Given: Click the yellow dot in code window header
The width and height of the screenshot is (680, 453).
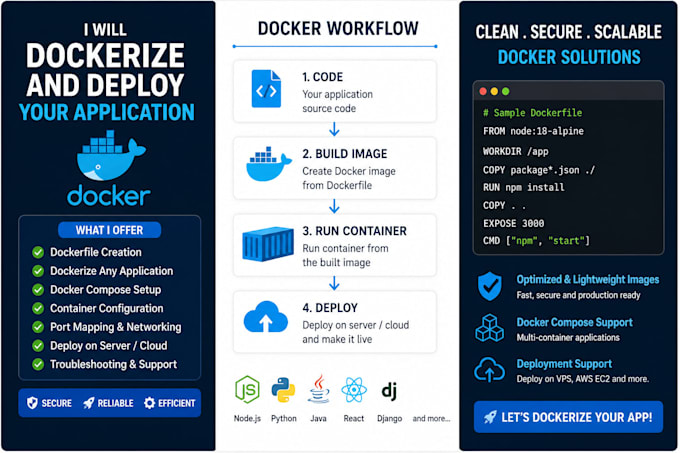Looking at the screenshot, I should pos(494,91).
